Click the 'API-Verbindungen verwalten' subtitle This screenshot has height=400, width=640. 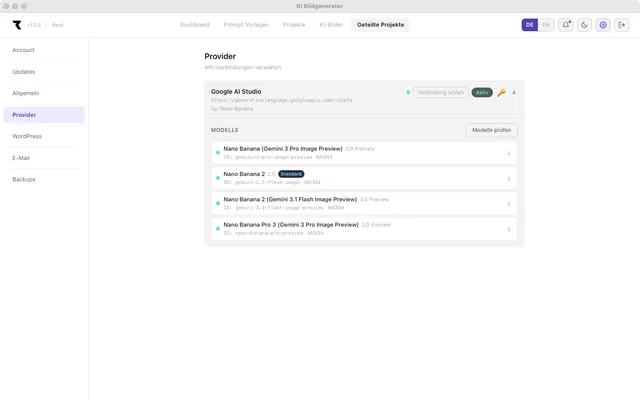click(242, 67)
